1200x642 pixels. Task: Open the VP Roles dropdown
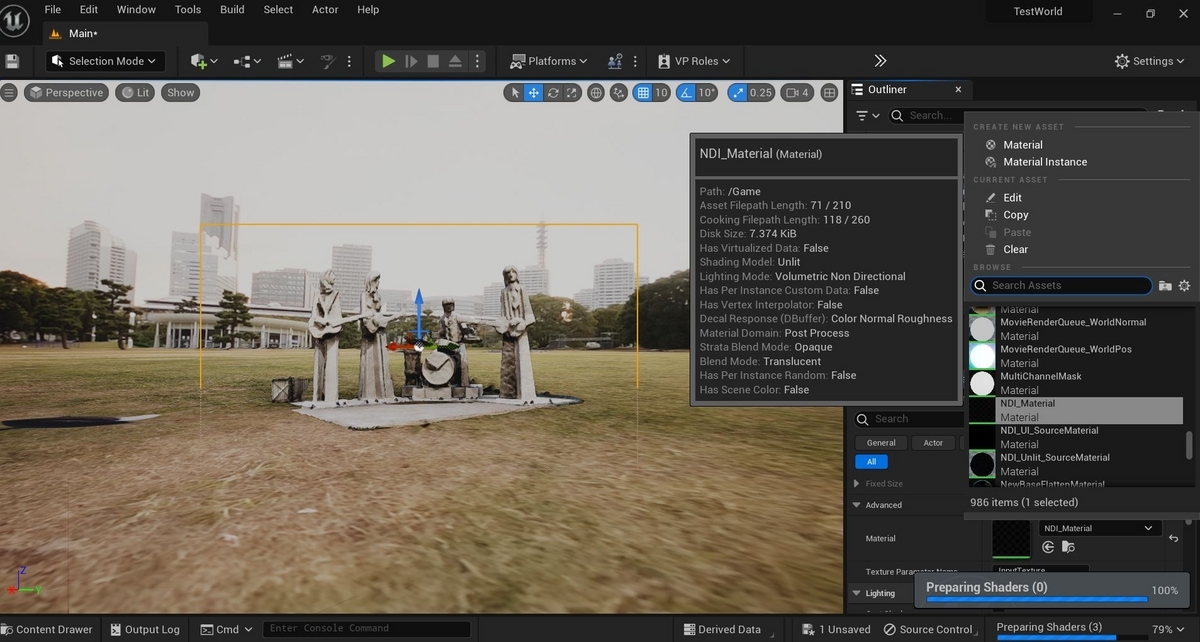click(694, 61)
